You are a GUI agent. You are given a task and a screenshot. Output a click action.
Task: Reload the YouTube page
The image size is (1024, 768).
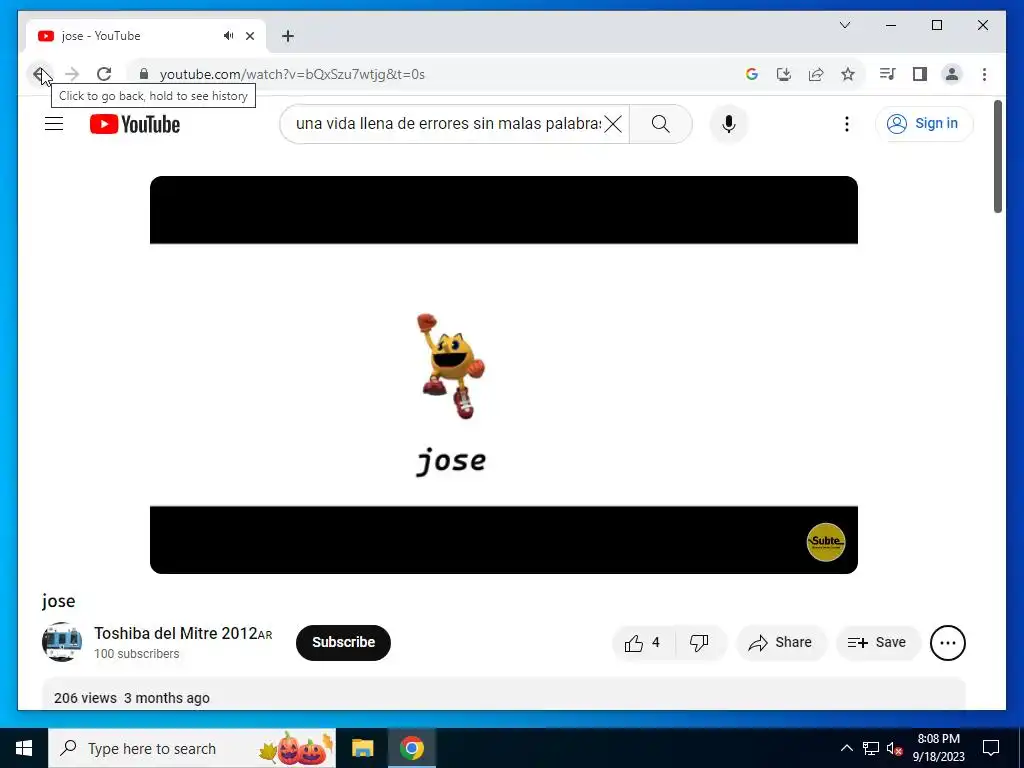pyautogui.click(x=104, y=74)
